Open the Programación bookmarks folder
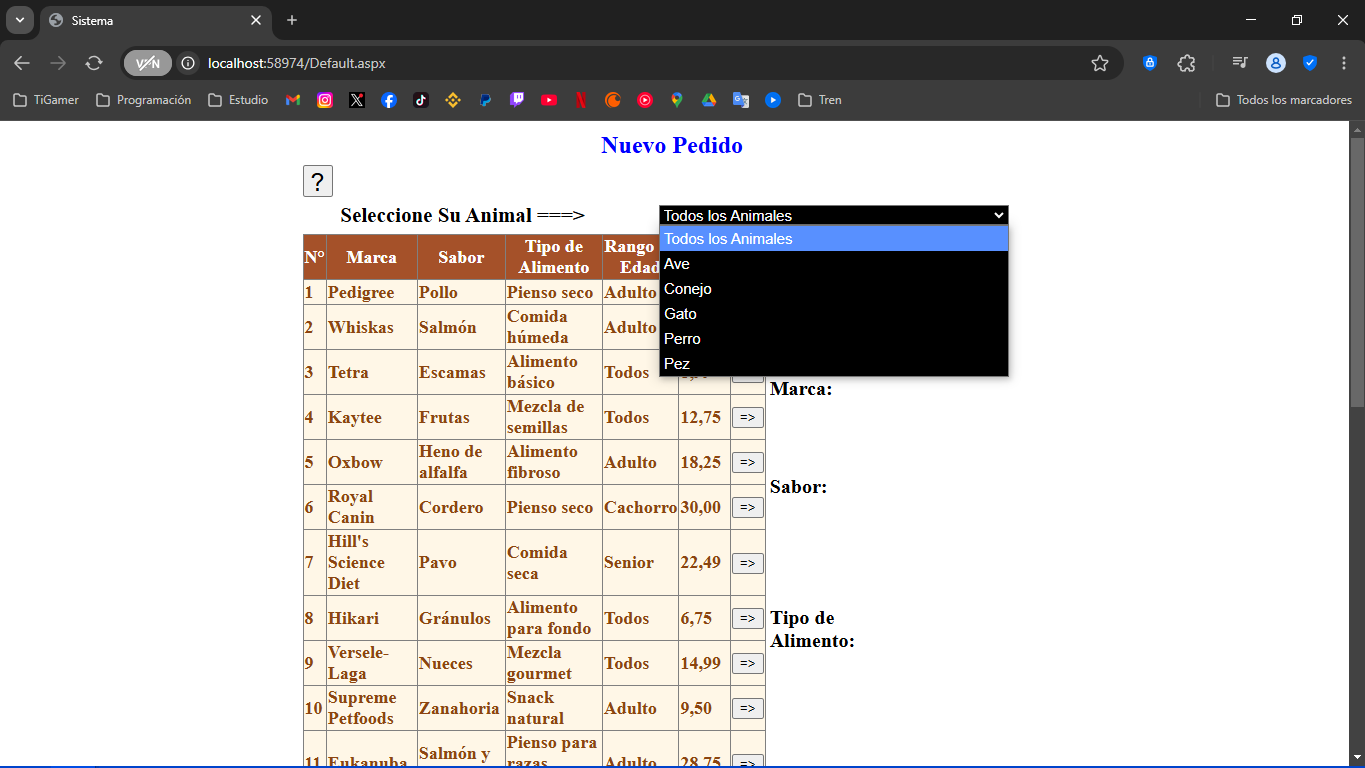Viewport: 1365px width, 768px height. click(143, 100)
